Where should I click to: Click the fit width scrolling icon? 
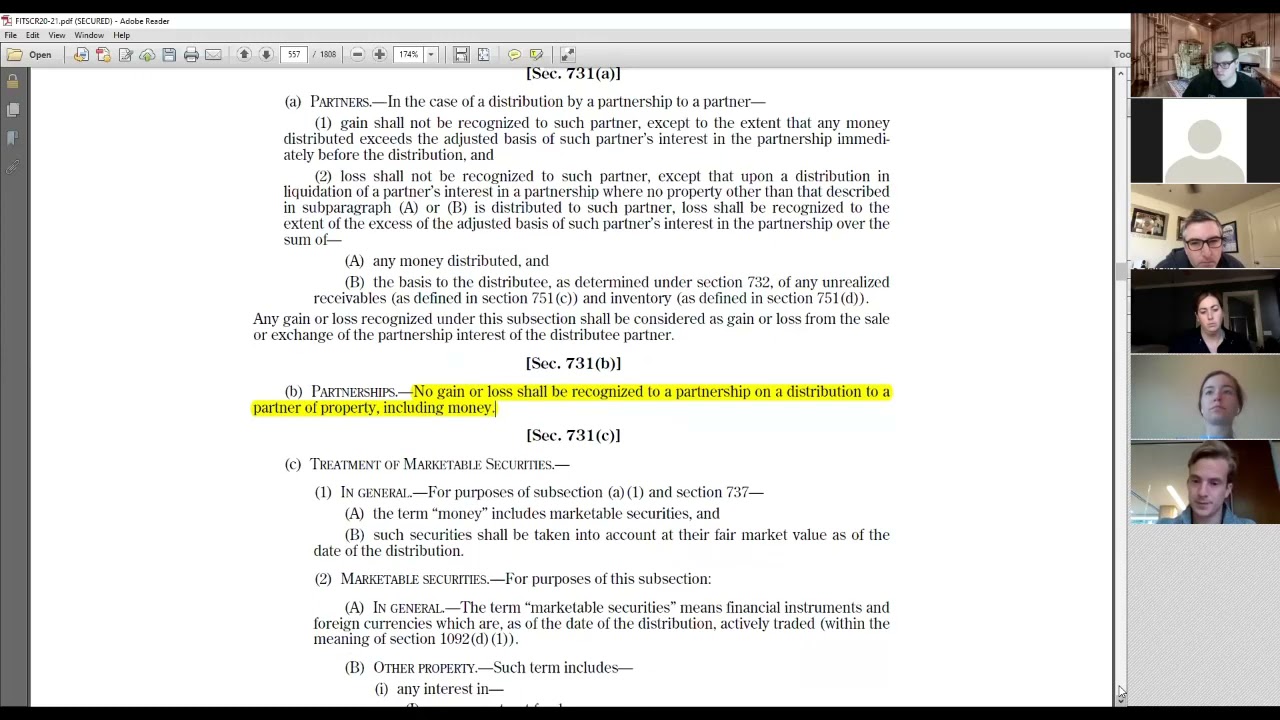click(461, 54)
